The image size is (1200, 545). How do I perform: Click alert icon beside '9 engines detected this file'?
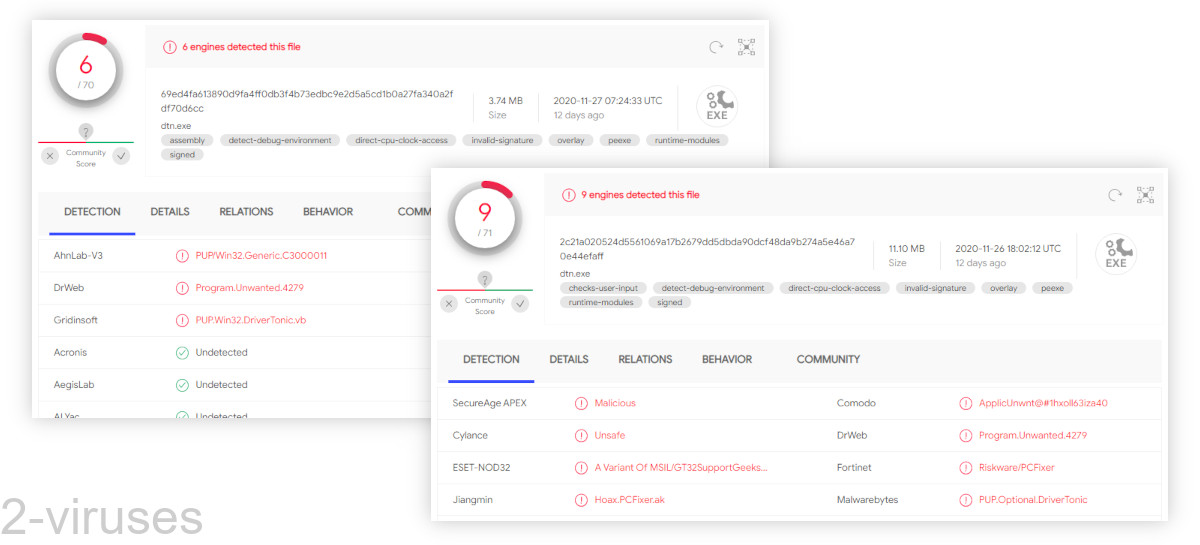(568, 195)
